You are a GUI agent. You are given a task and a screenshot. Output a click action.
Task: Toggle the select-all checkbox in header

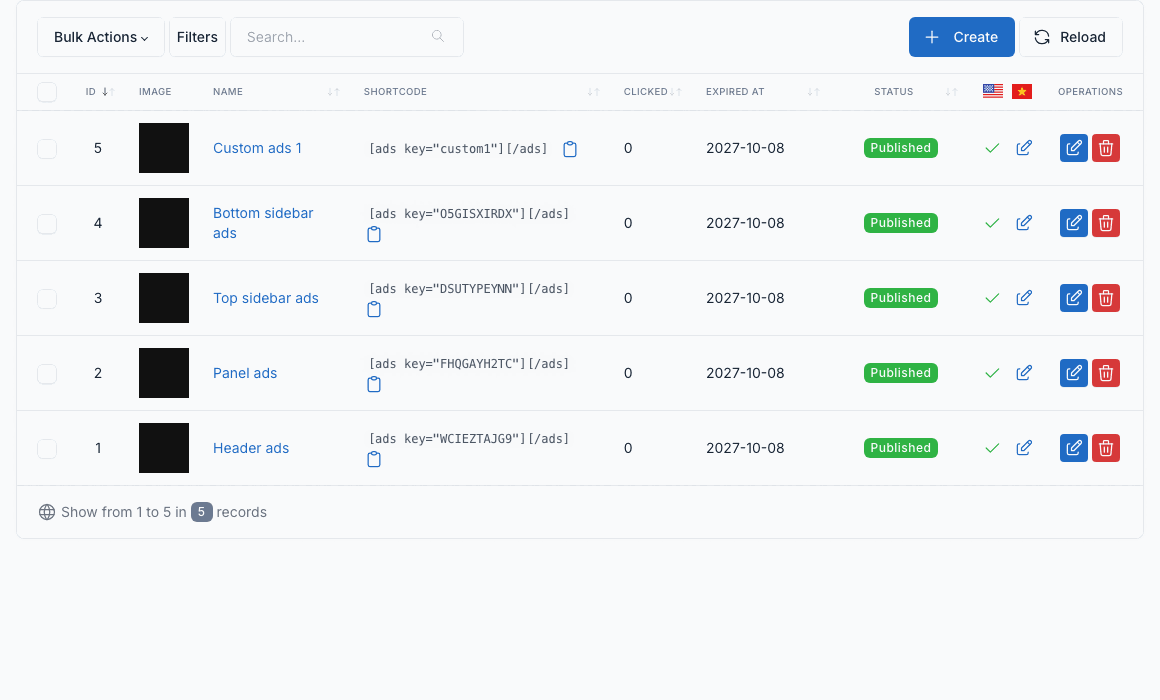point(47,92)
